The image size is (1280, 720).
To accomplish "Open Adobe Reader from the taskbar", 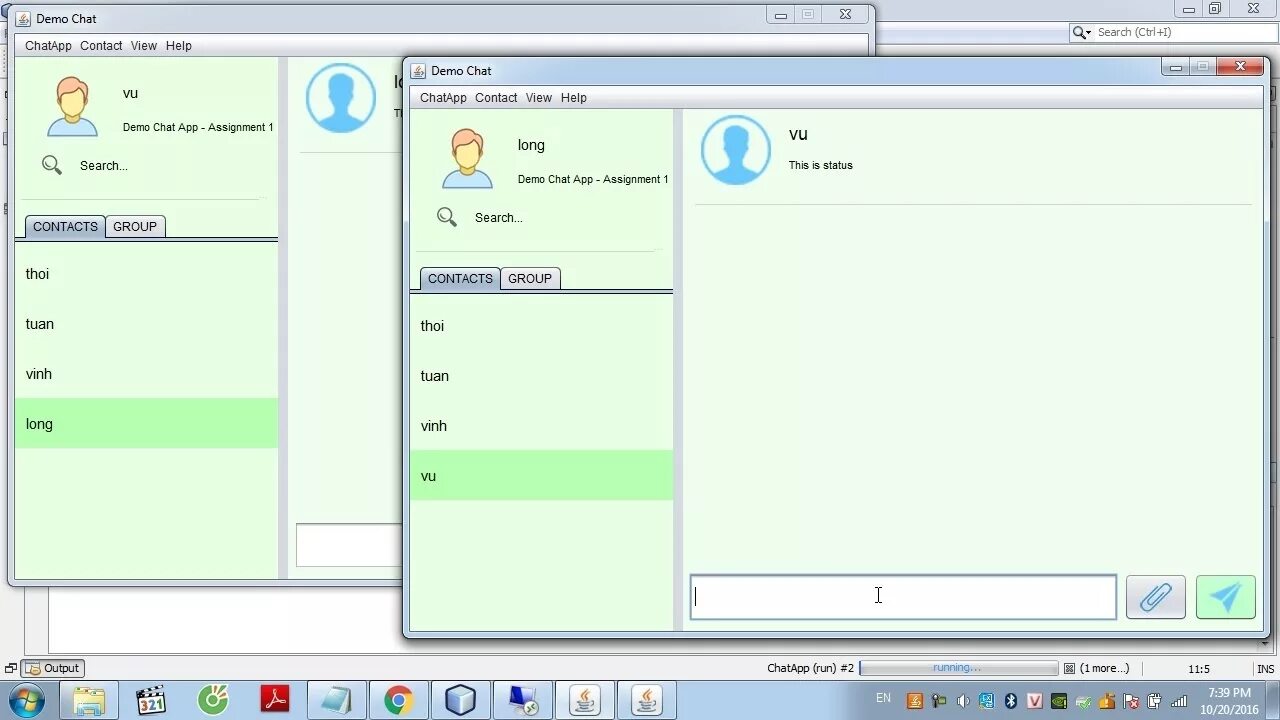I will tap(275, 700).
